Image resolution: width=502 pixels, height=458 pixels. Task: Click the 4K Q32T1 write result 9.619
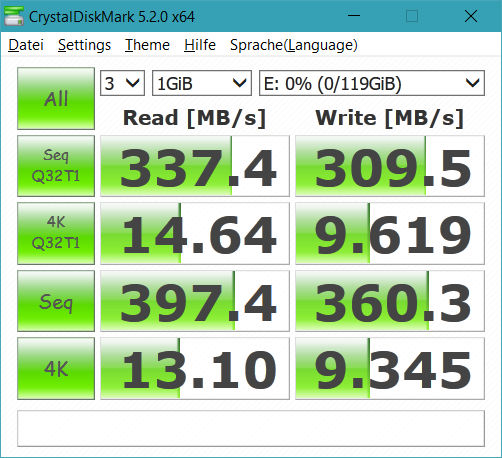coord(390,233)
